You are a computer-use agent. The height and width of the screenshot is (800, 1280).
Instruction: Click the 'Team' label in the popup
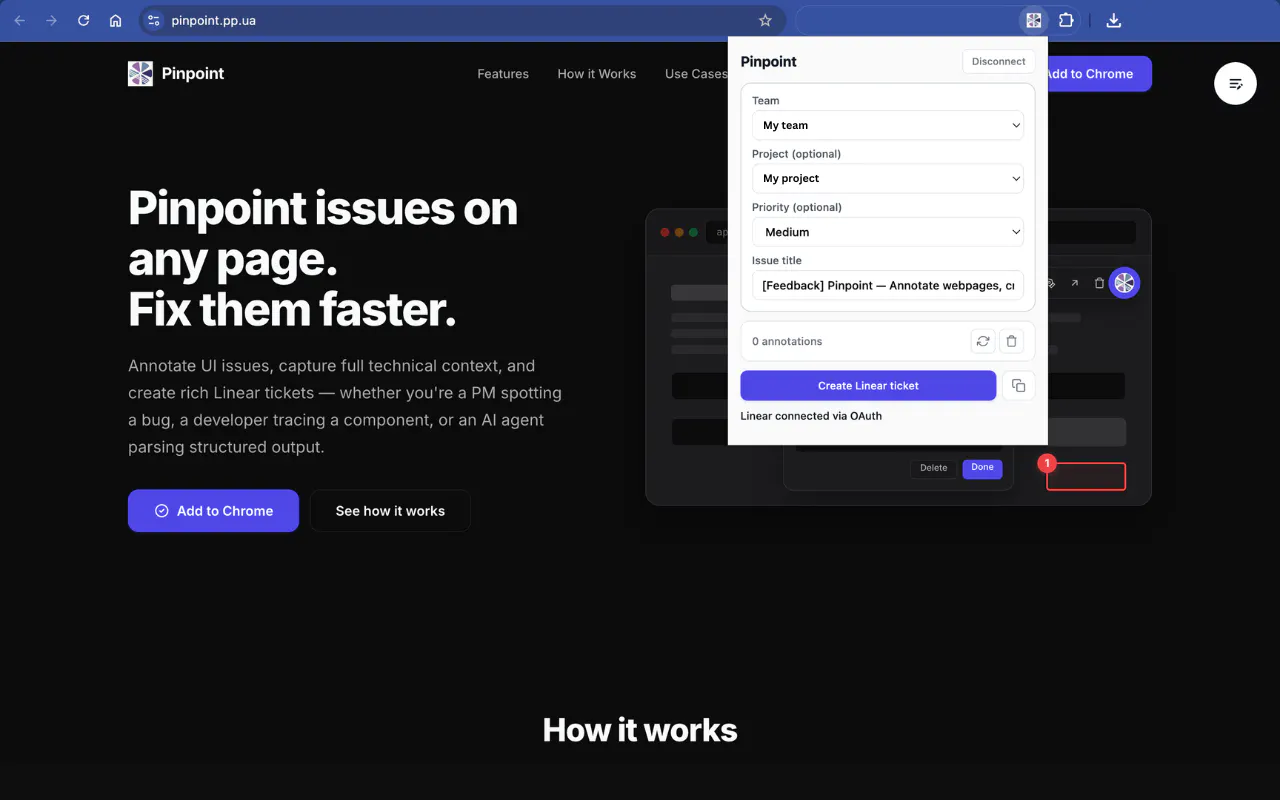pyautogui.click(x=766, y=101)
